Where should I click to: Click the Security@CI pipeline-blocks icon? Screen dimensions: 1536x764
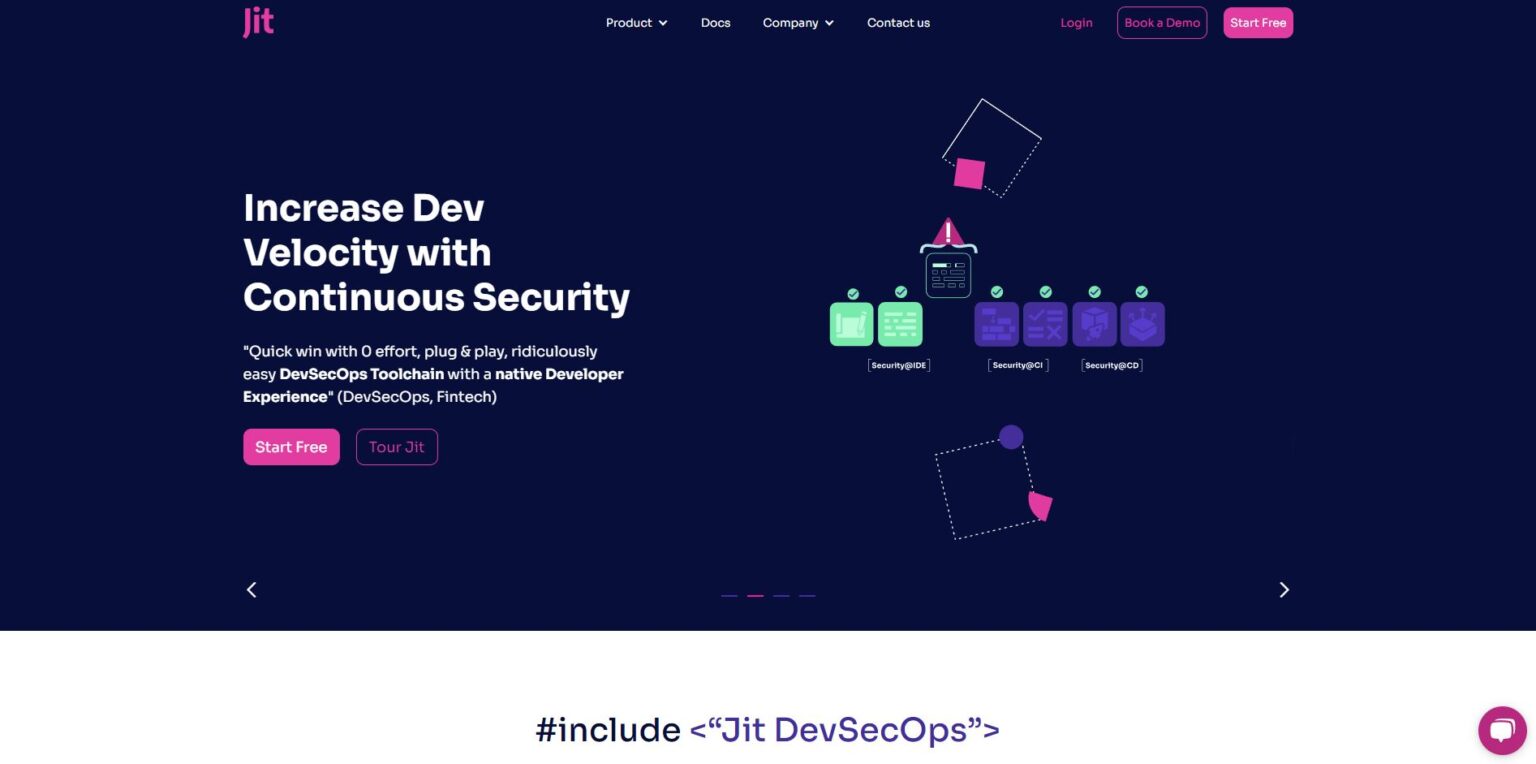tap(996, 324)
